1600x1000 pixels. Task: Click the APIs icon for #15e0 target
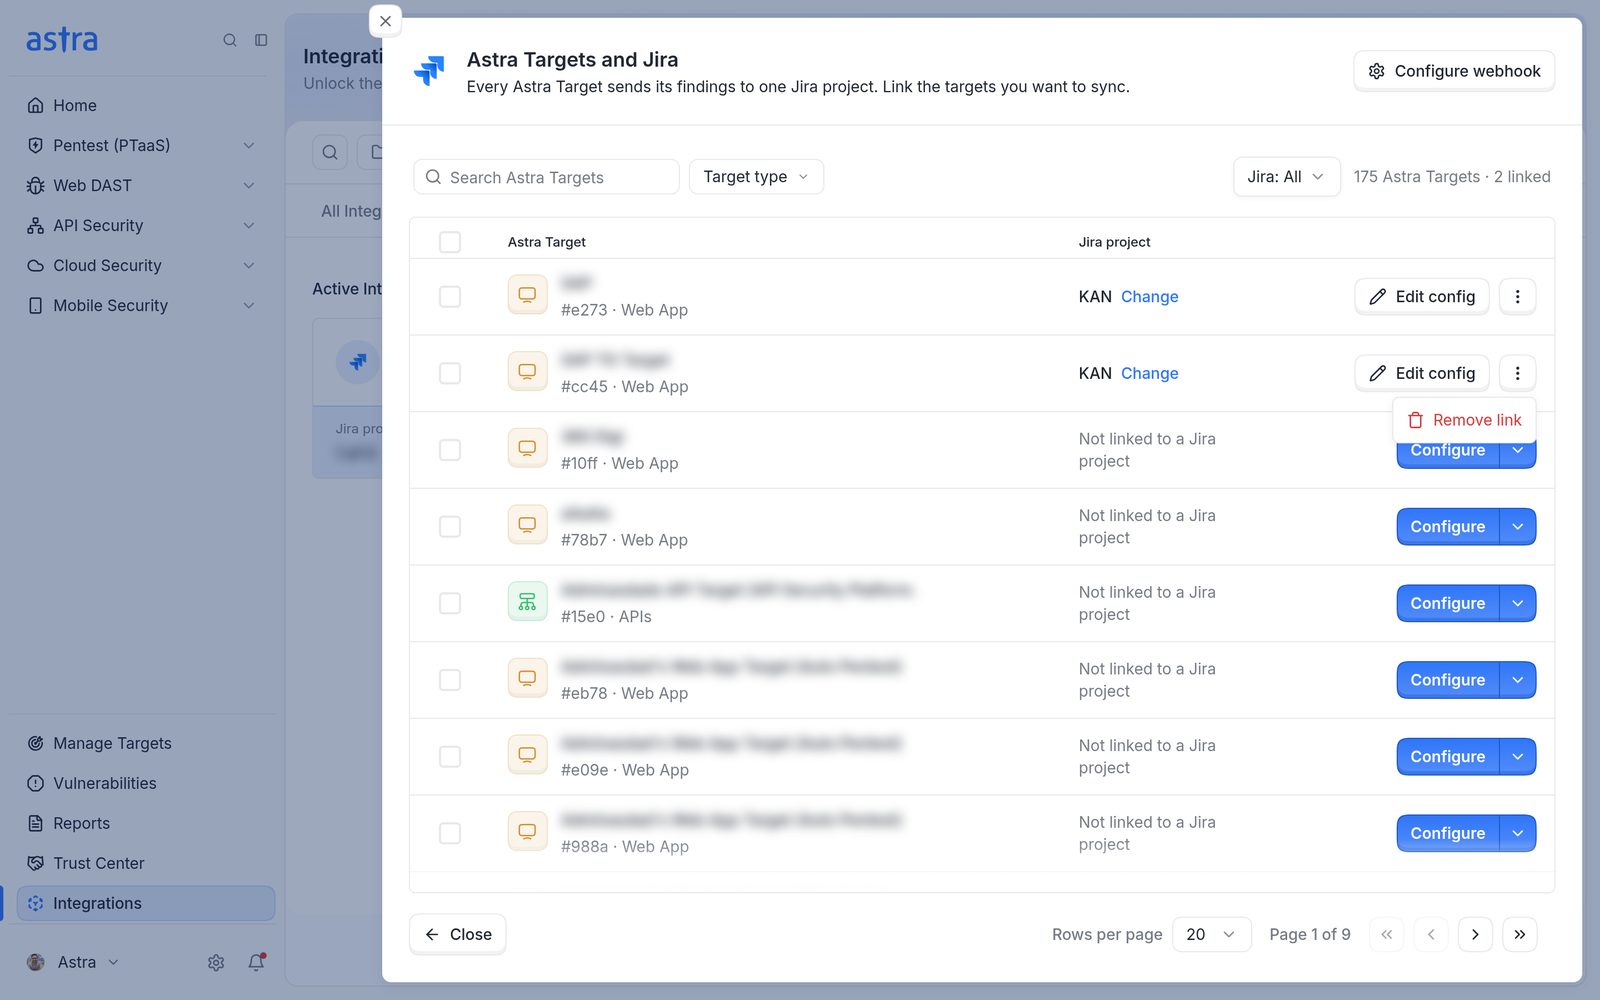point(527,602)
